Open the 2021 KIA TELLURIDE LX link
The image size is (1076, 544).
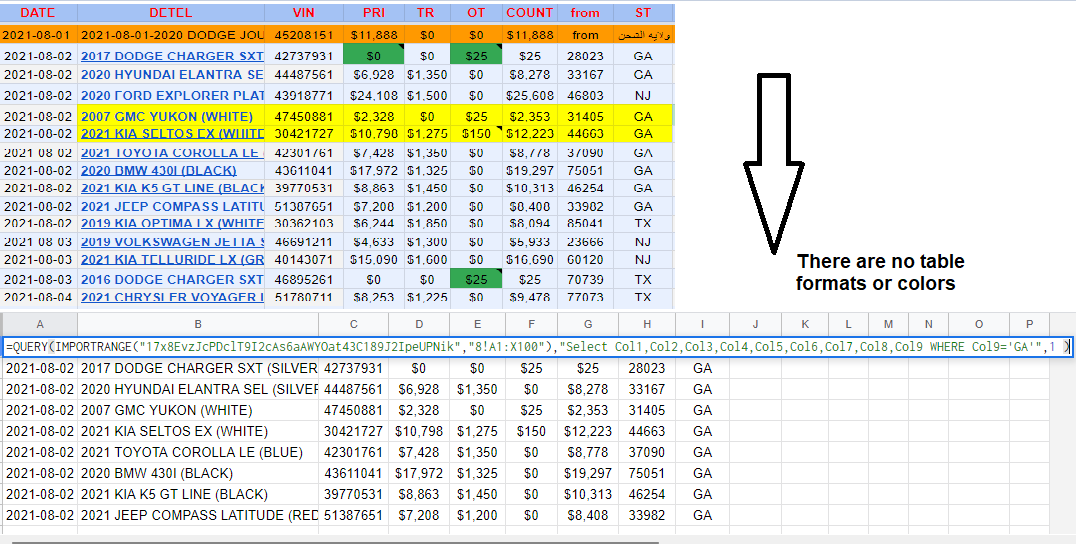[x=172, y=259]
